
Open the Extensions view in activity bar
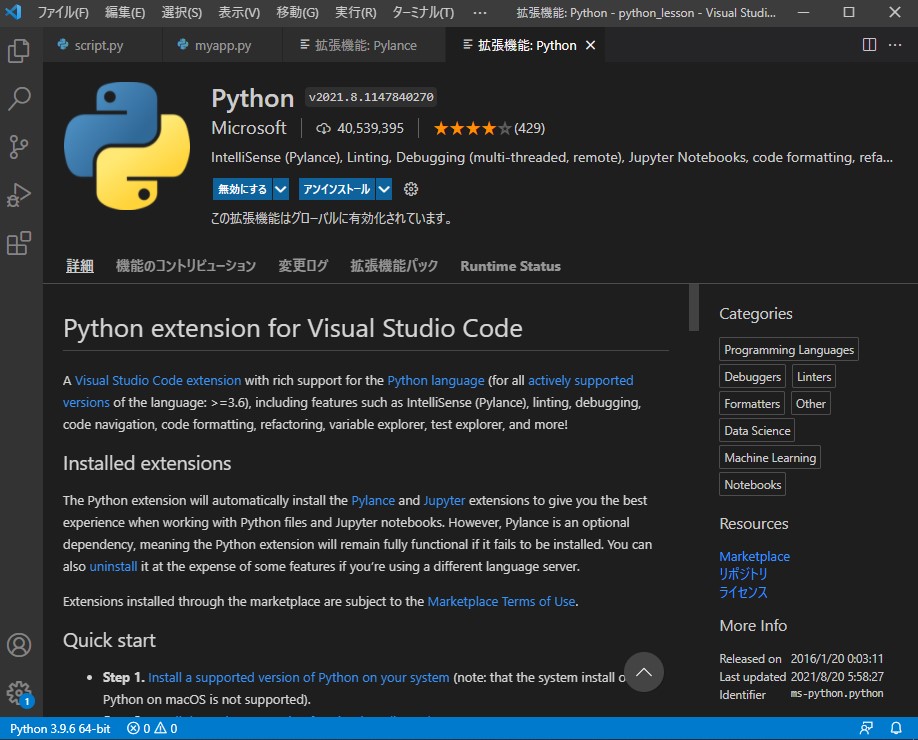pos(19,243)
